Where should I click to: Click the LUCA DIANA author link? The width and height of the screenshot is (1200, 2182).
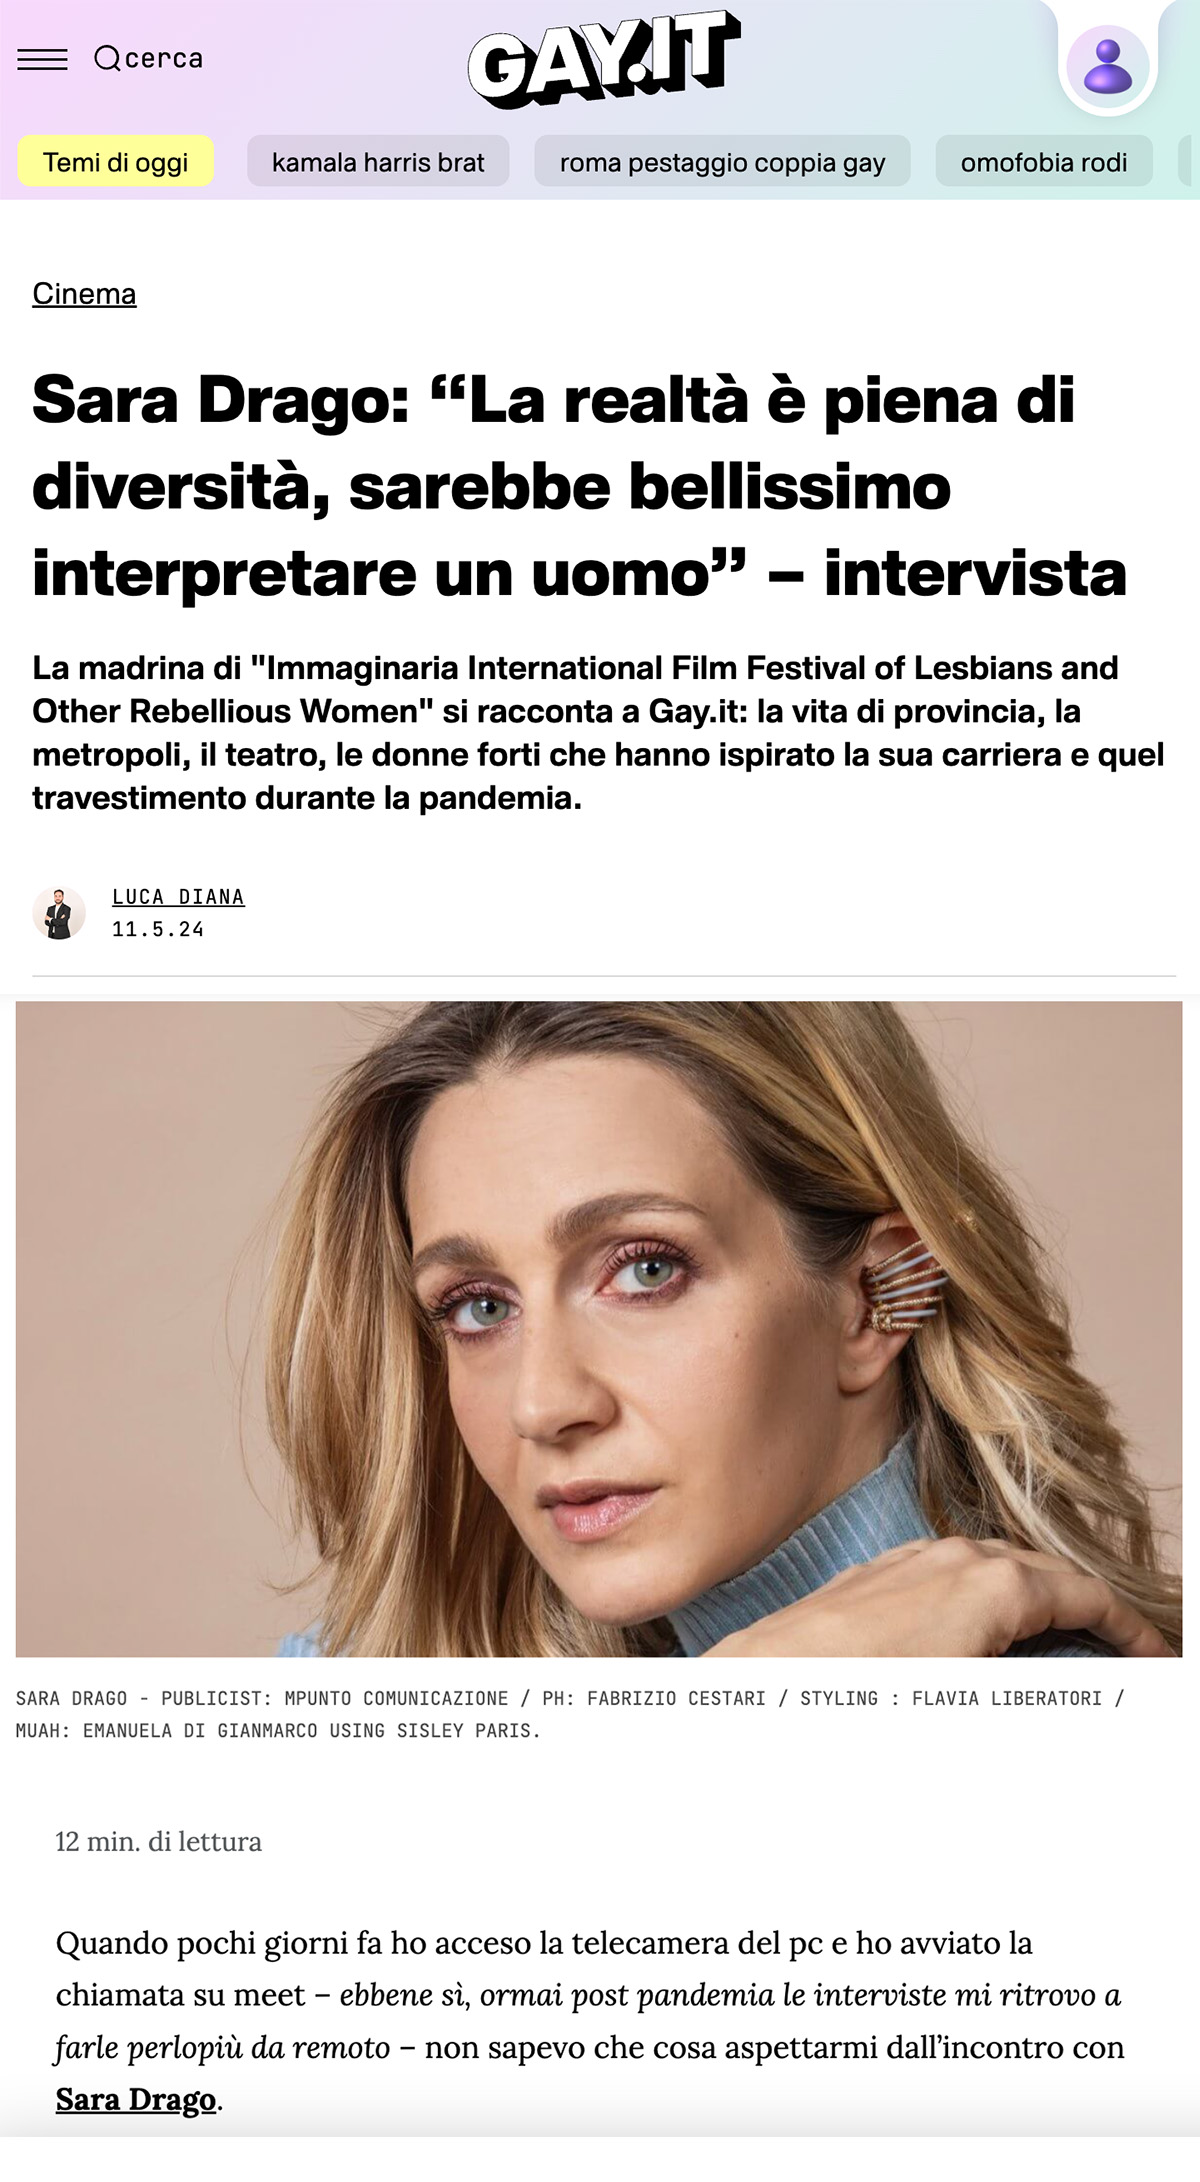click(x=178, y=897)
